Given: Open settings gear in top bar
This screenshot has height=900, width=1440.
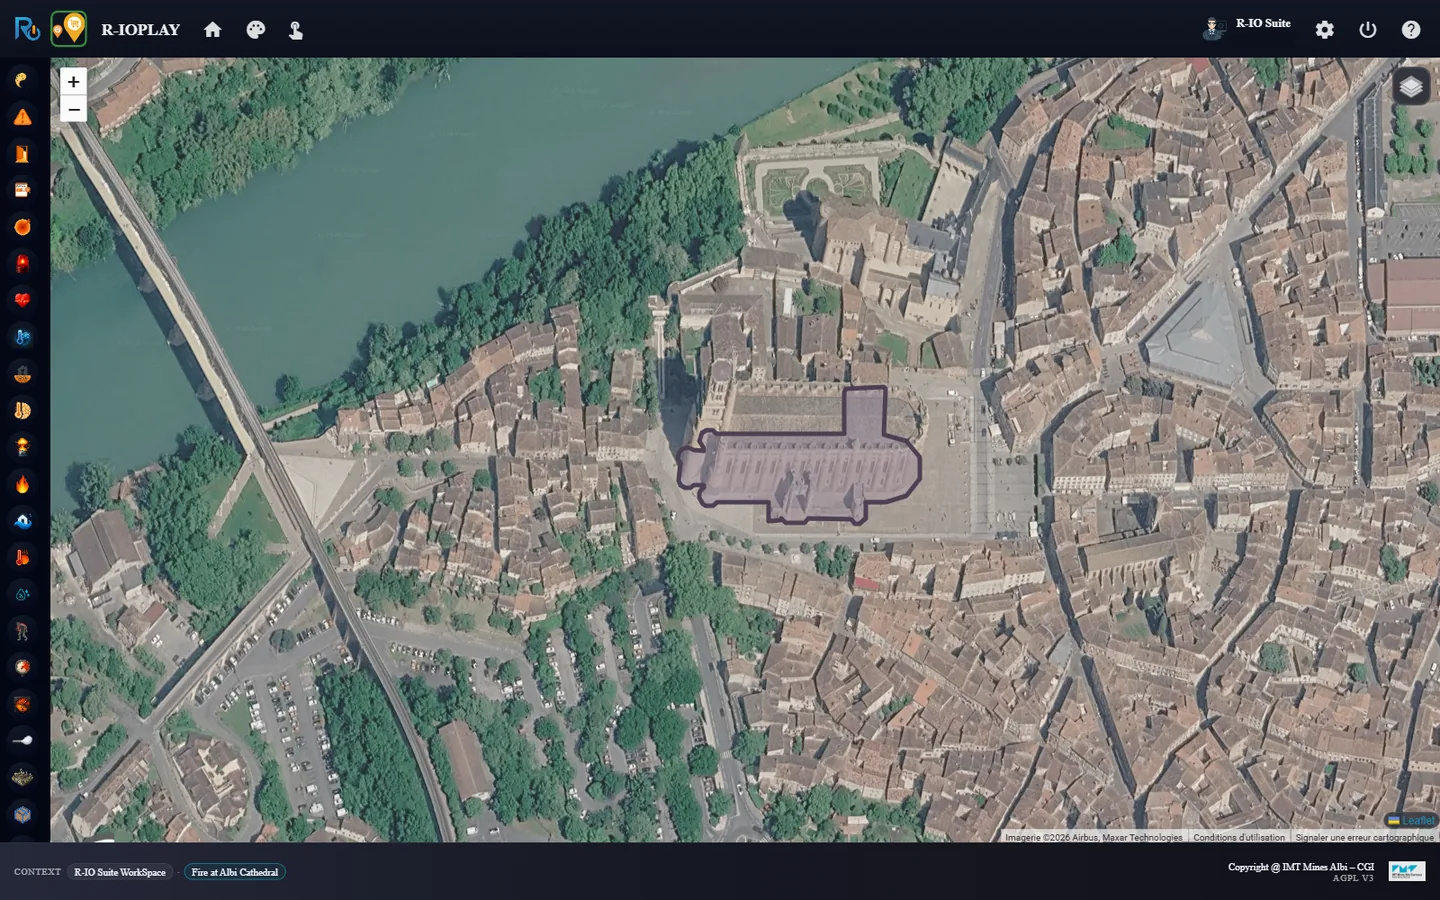Looking at the screenshot, I should 1325,30.
